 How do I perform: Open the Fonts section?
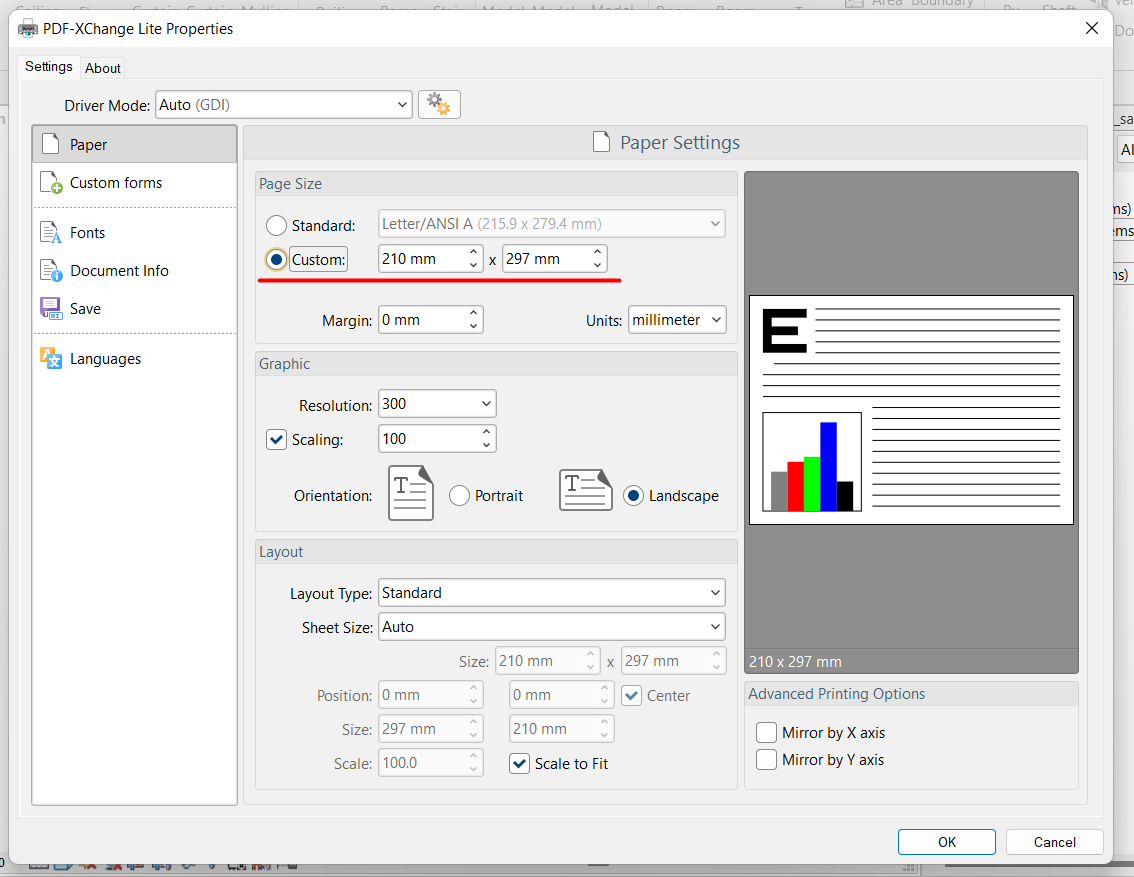click(135, 233)
